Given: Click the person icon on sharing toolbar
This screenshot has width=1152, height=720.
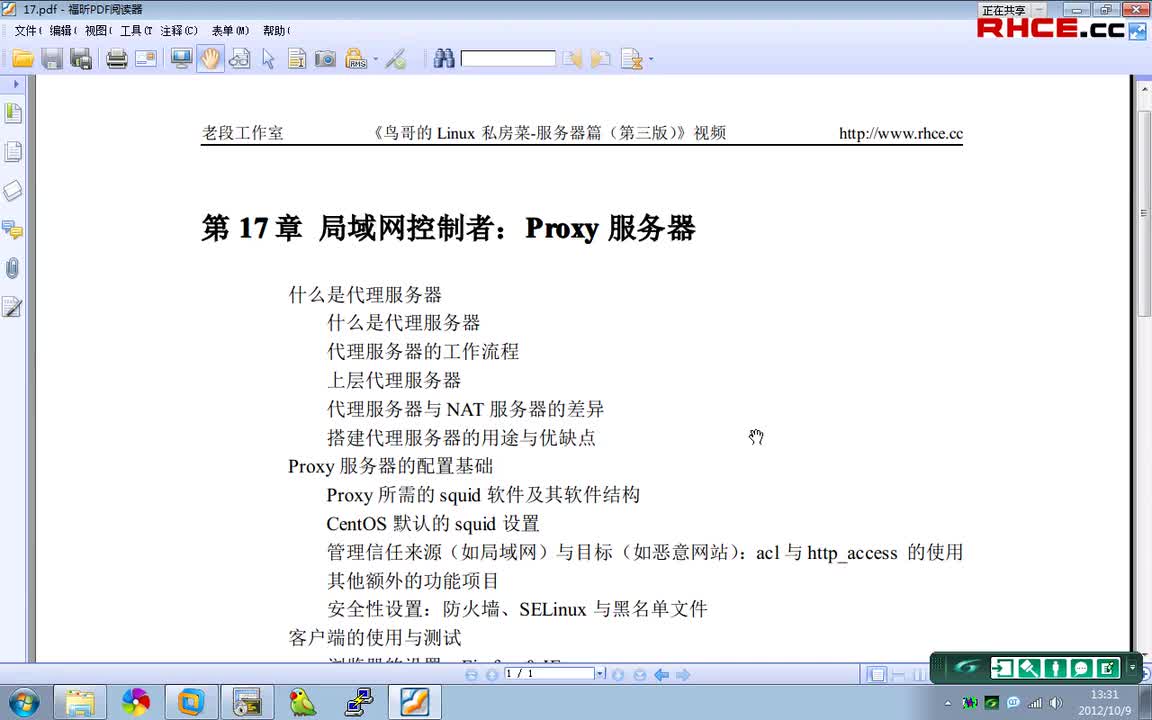Looking at the screenshot, I should [x=1055, y=668].
